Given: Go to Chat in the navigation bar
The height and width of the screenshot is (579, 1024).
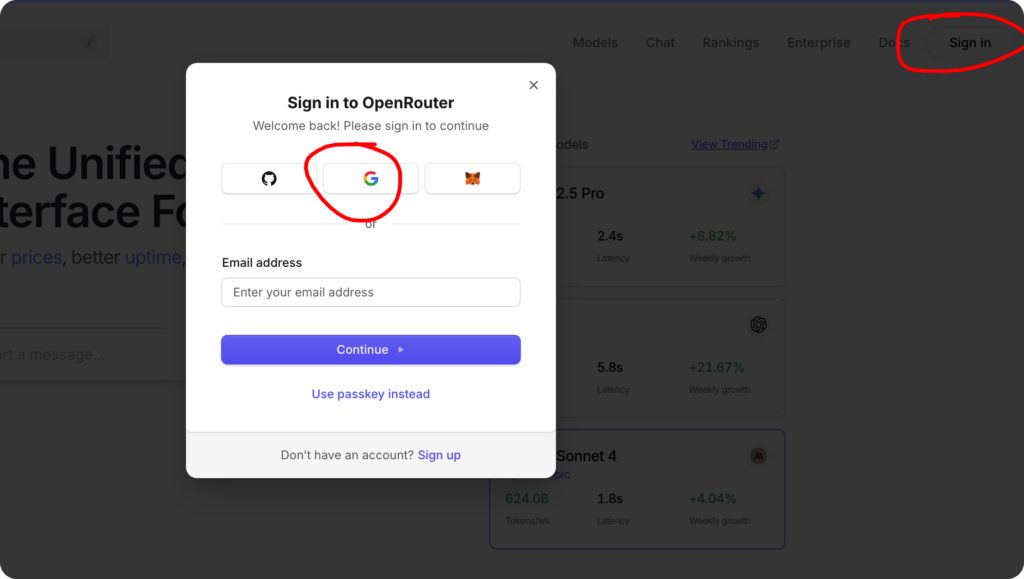Looking at the screenshot, I should point(660,43).
